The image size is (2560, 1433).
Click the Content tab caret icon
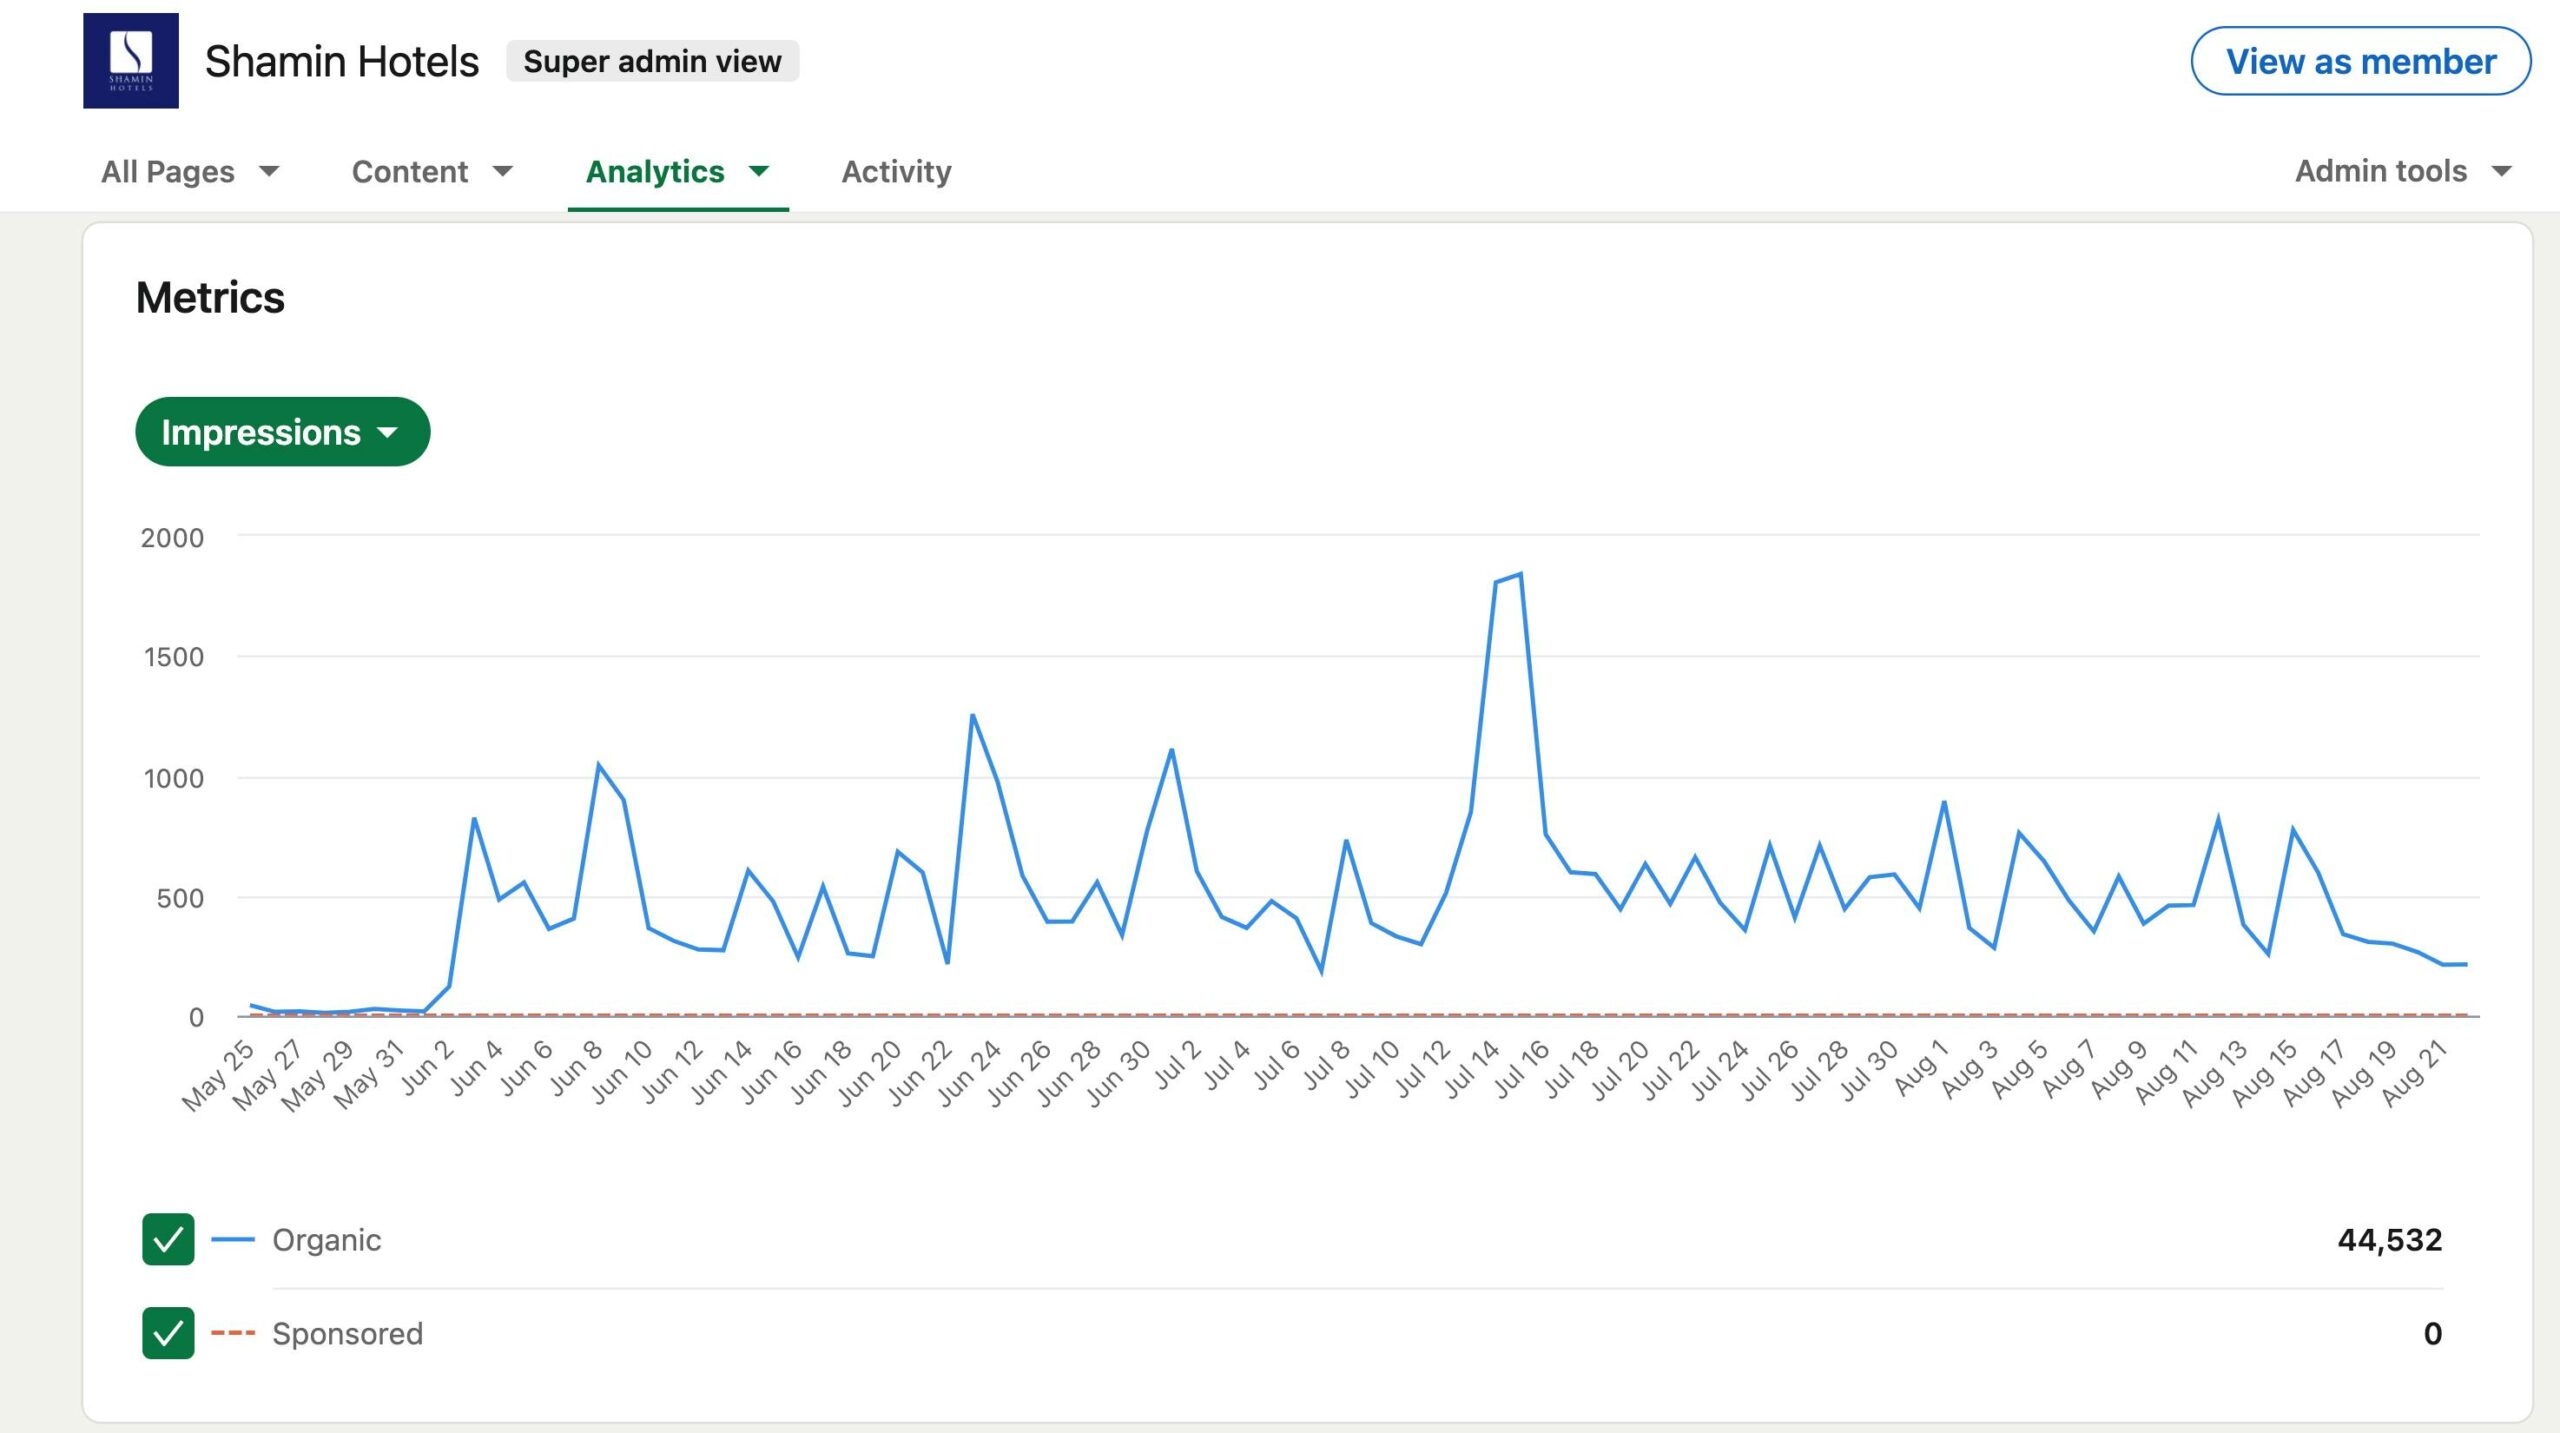point(503,171)
